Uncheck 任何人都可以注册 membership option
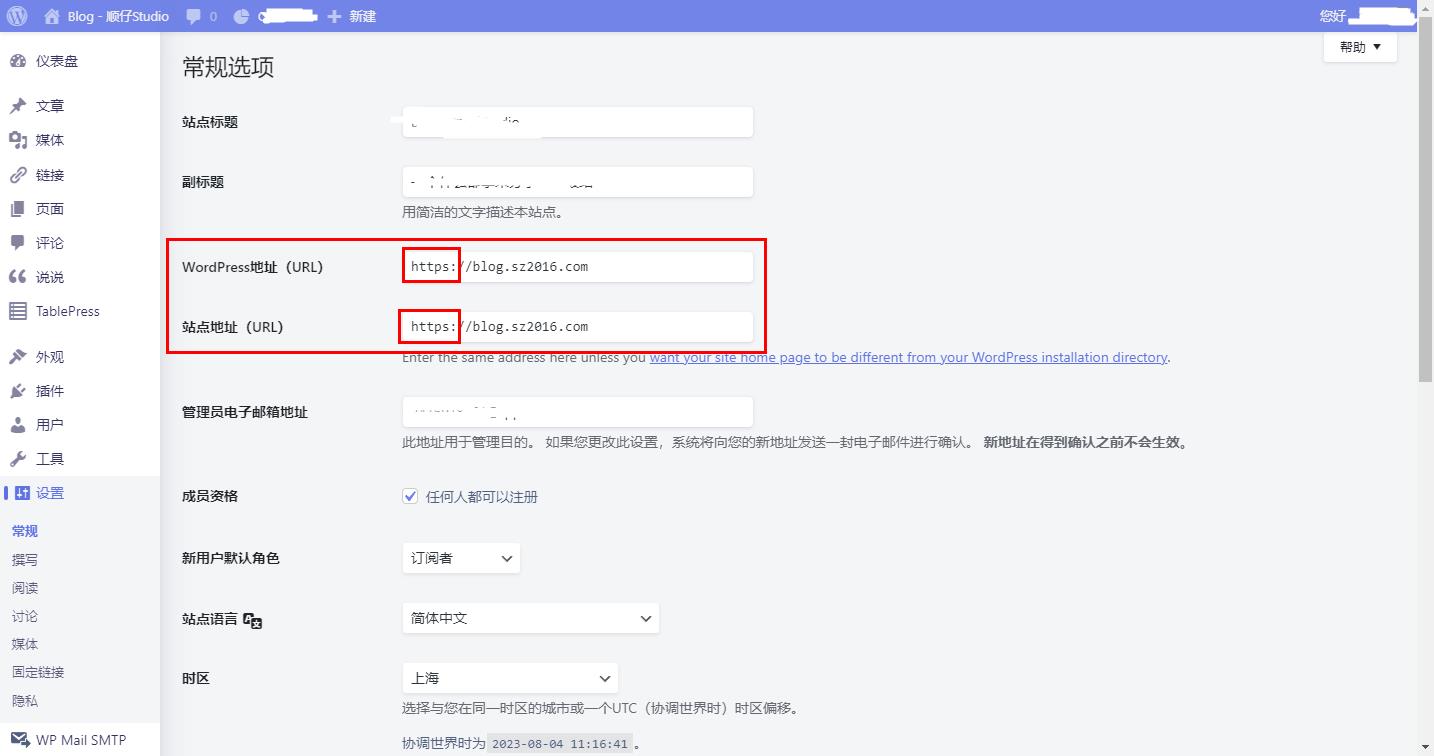Screen dimensions: 1434x756 coord(410,495)
